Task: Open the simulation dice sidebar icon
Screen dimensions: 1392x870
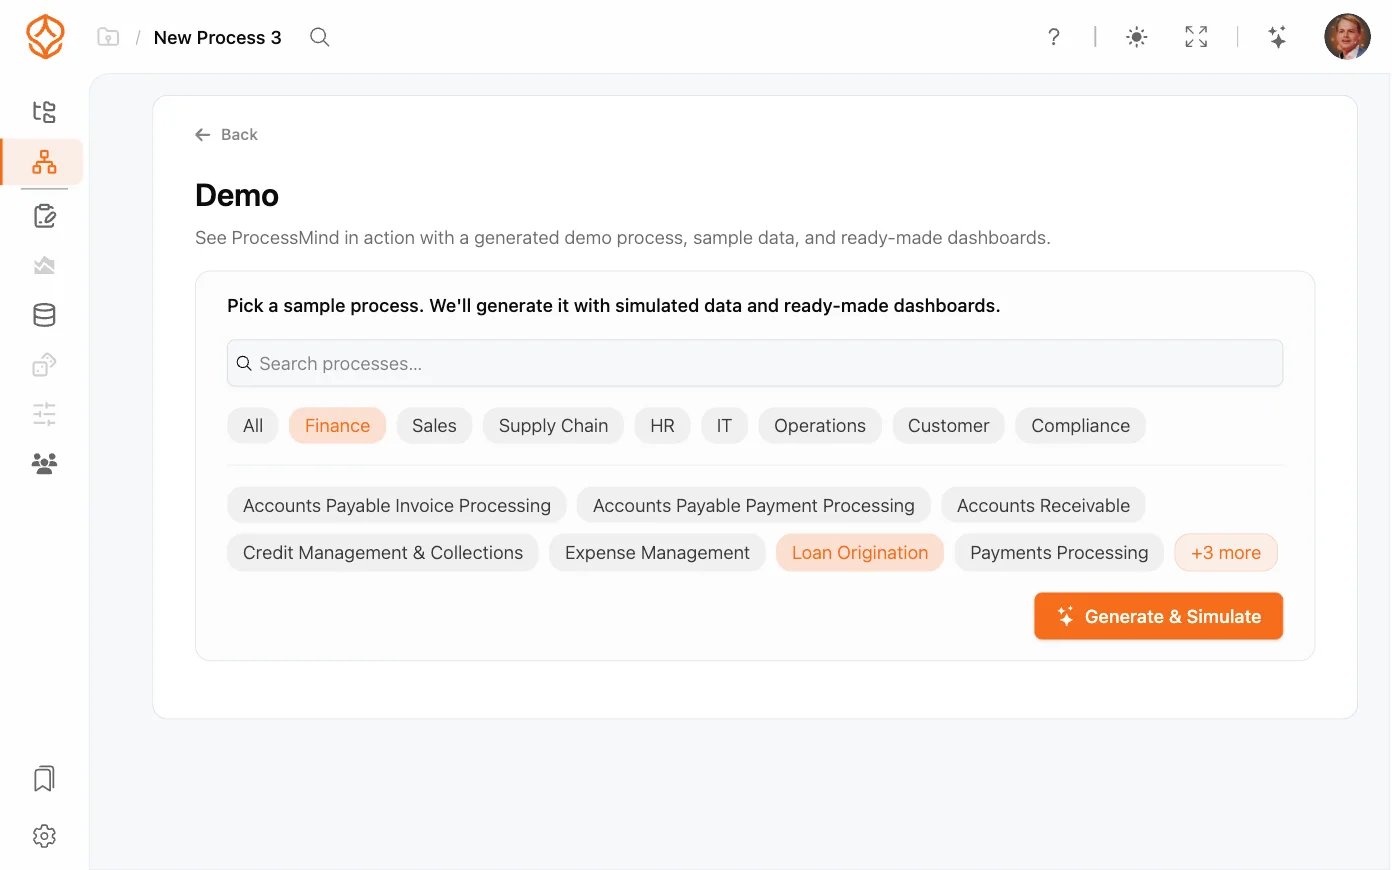Action: coord(44,365)
